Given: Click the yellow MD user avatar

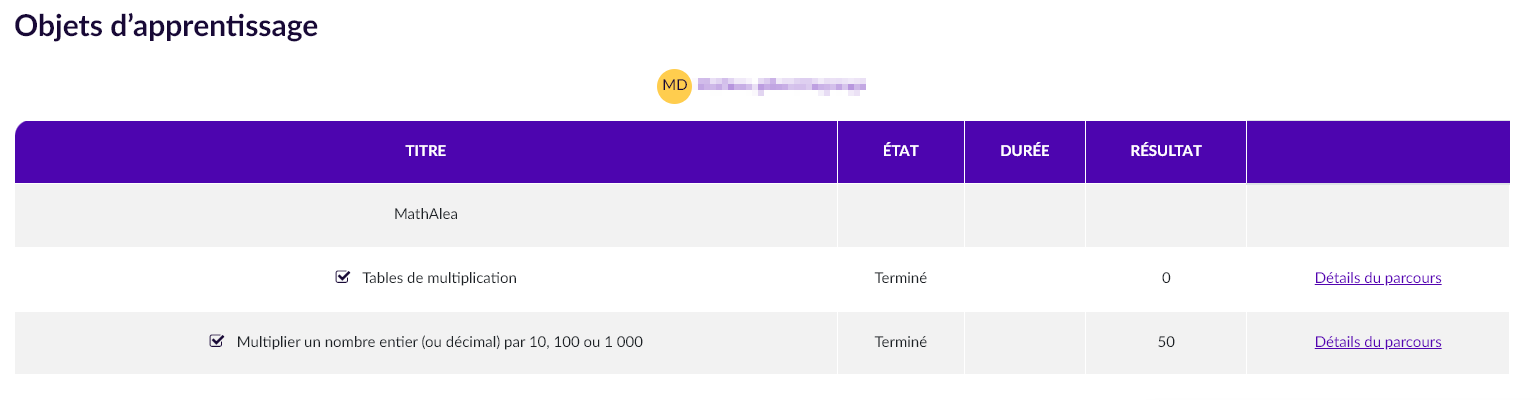Looking at the screenshot, I should point(674,86).
